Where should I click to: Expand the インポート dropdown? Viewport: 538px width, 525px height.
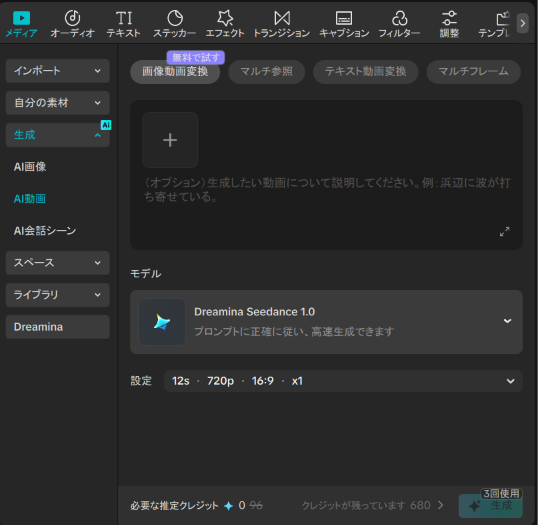[x=58, y=71]
